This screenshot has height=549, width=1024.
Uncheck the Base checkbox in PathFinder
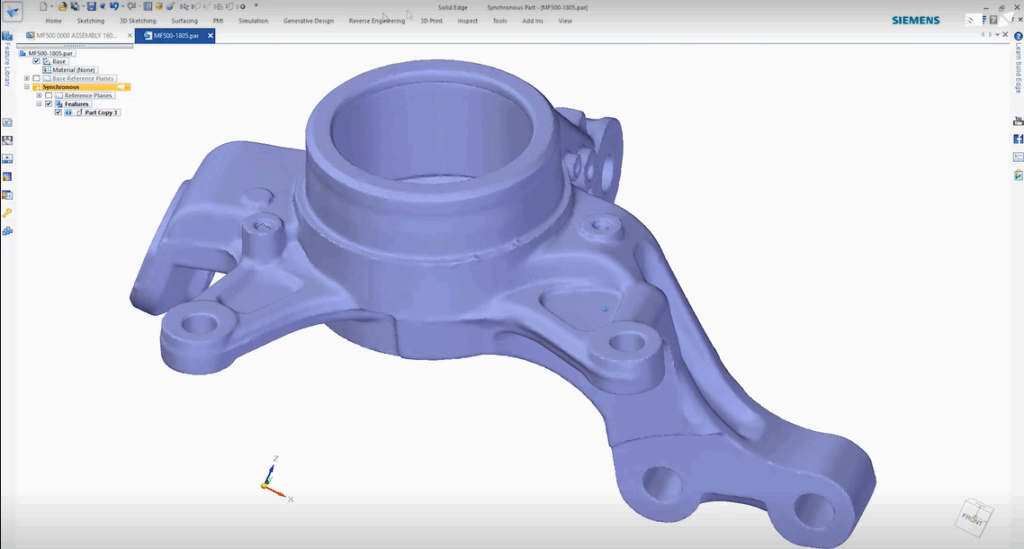pos(37,61)
